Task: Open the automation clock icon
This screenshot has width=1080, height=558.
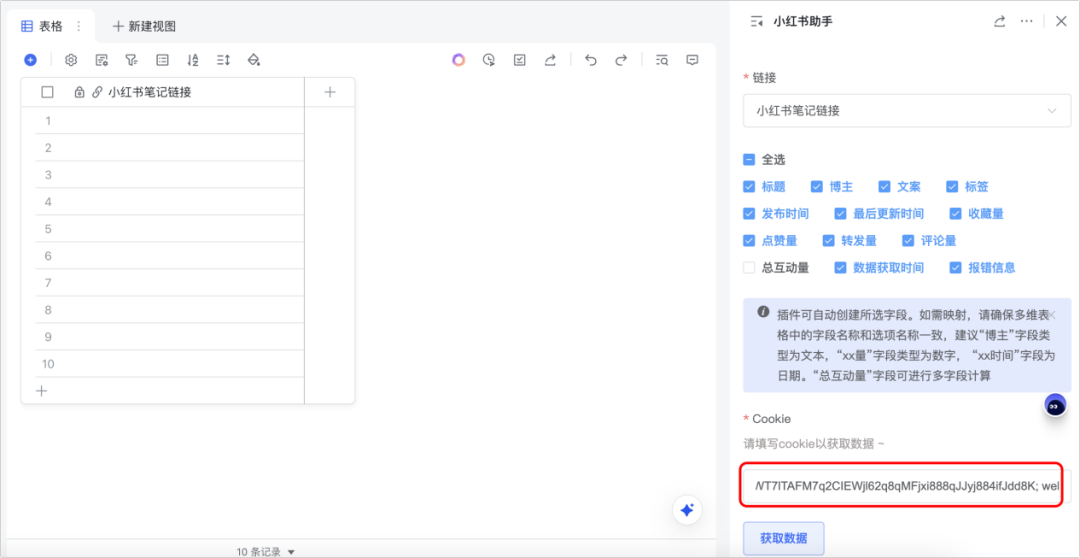Action: (489, 60)
